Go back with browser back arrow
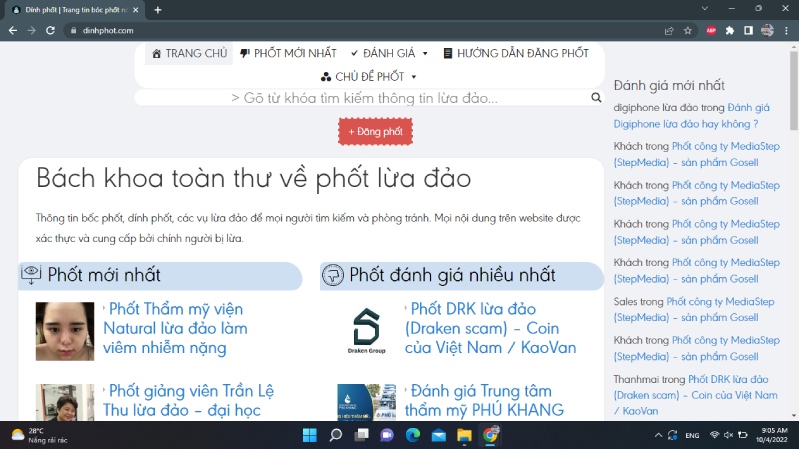 click(13, 31)
